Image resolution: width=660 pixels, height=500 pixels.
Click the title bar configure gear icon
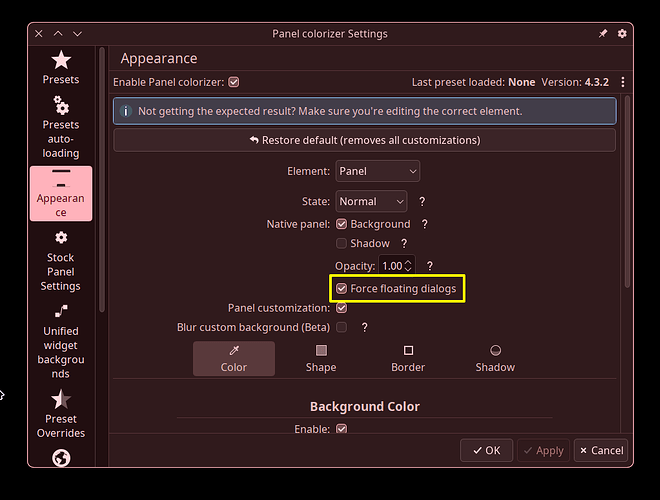(x=622, y=34)
